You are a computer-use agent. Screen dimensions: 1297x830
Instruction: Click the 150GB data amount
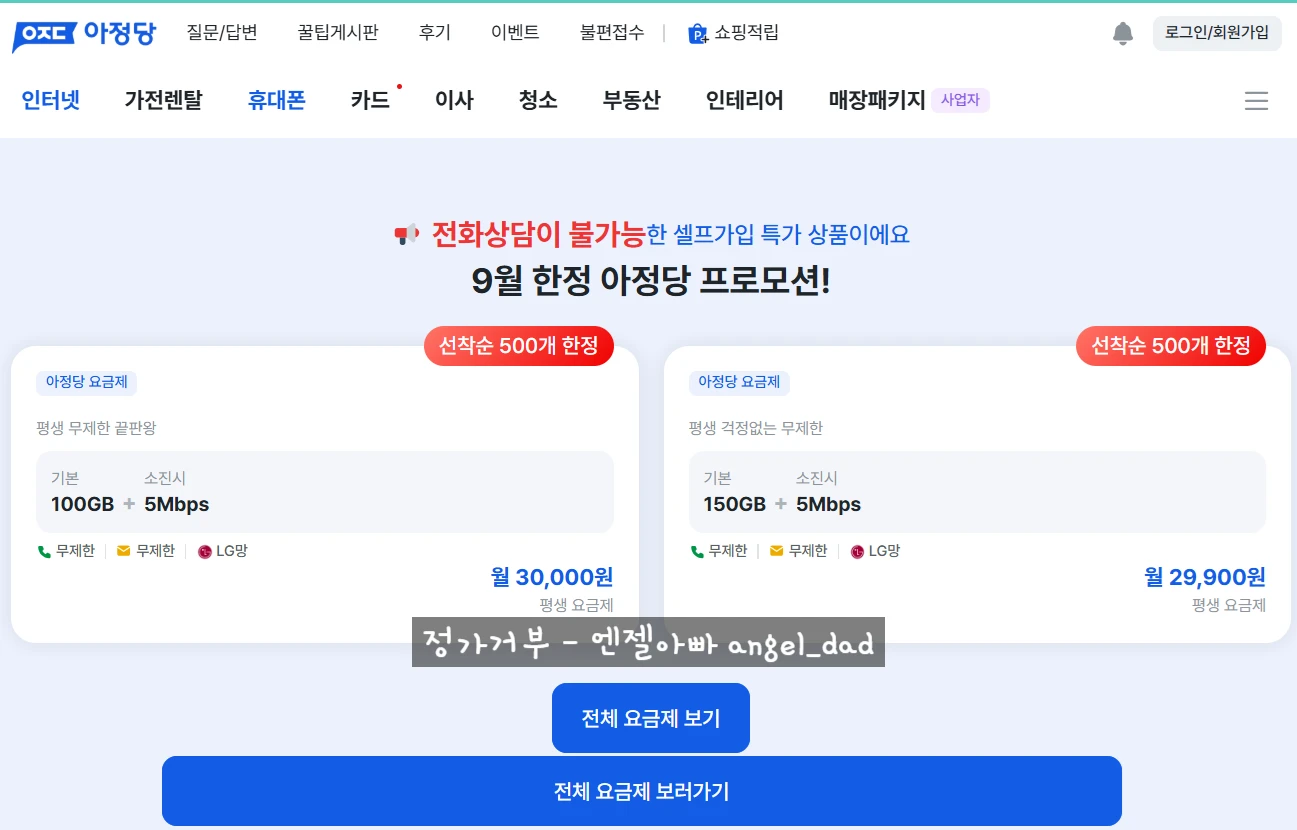point(735,504)
